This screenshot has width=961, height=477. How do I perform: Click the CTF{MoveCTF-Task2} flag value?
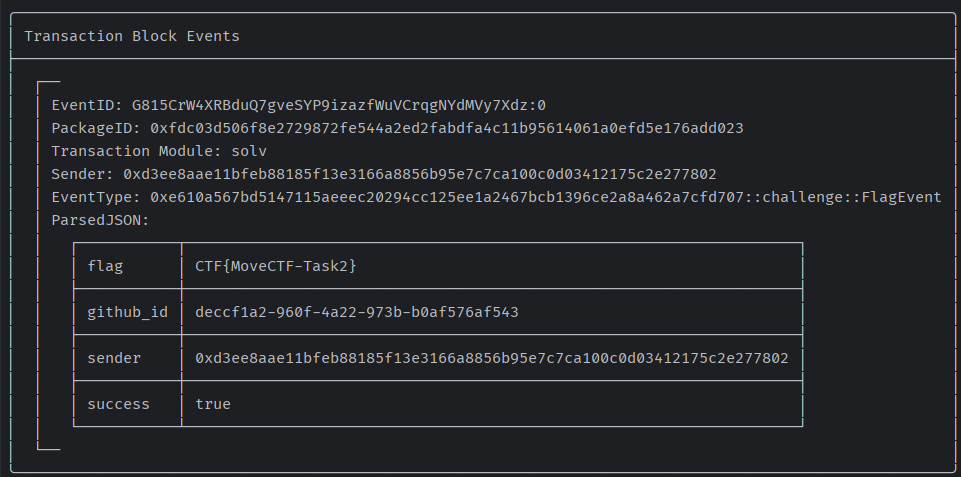276,266
